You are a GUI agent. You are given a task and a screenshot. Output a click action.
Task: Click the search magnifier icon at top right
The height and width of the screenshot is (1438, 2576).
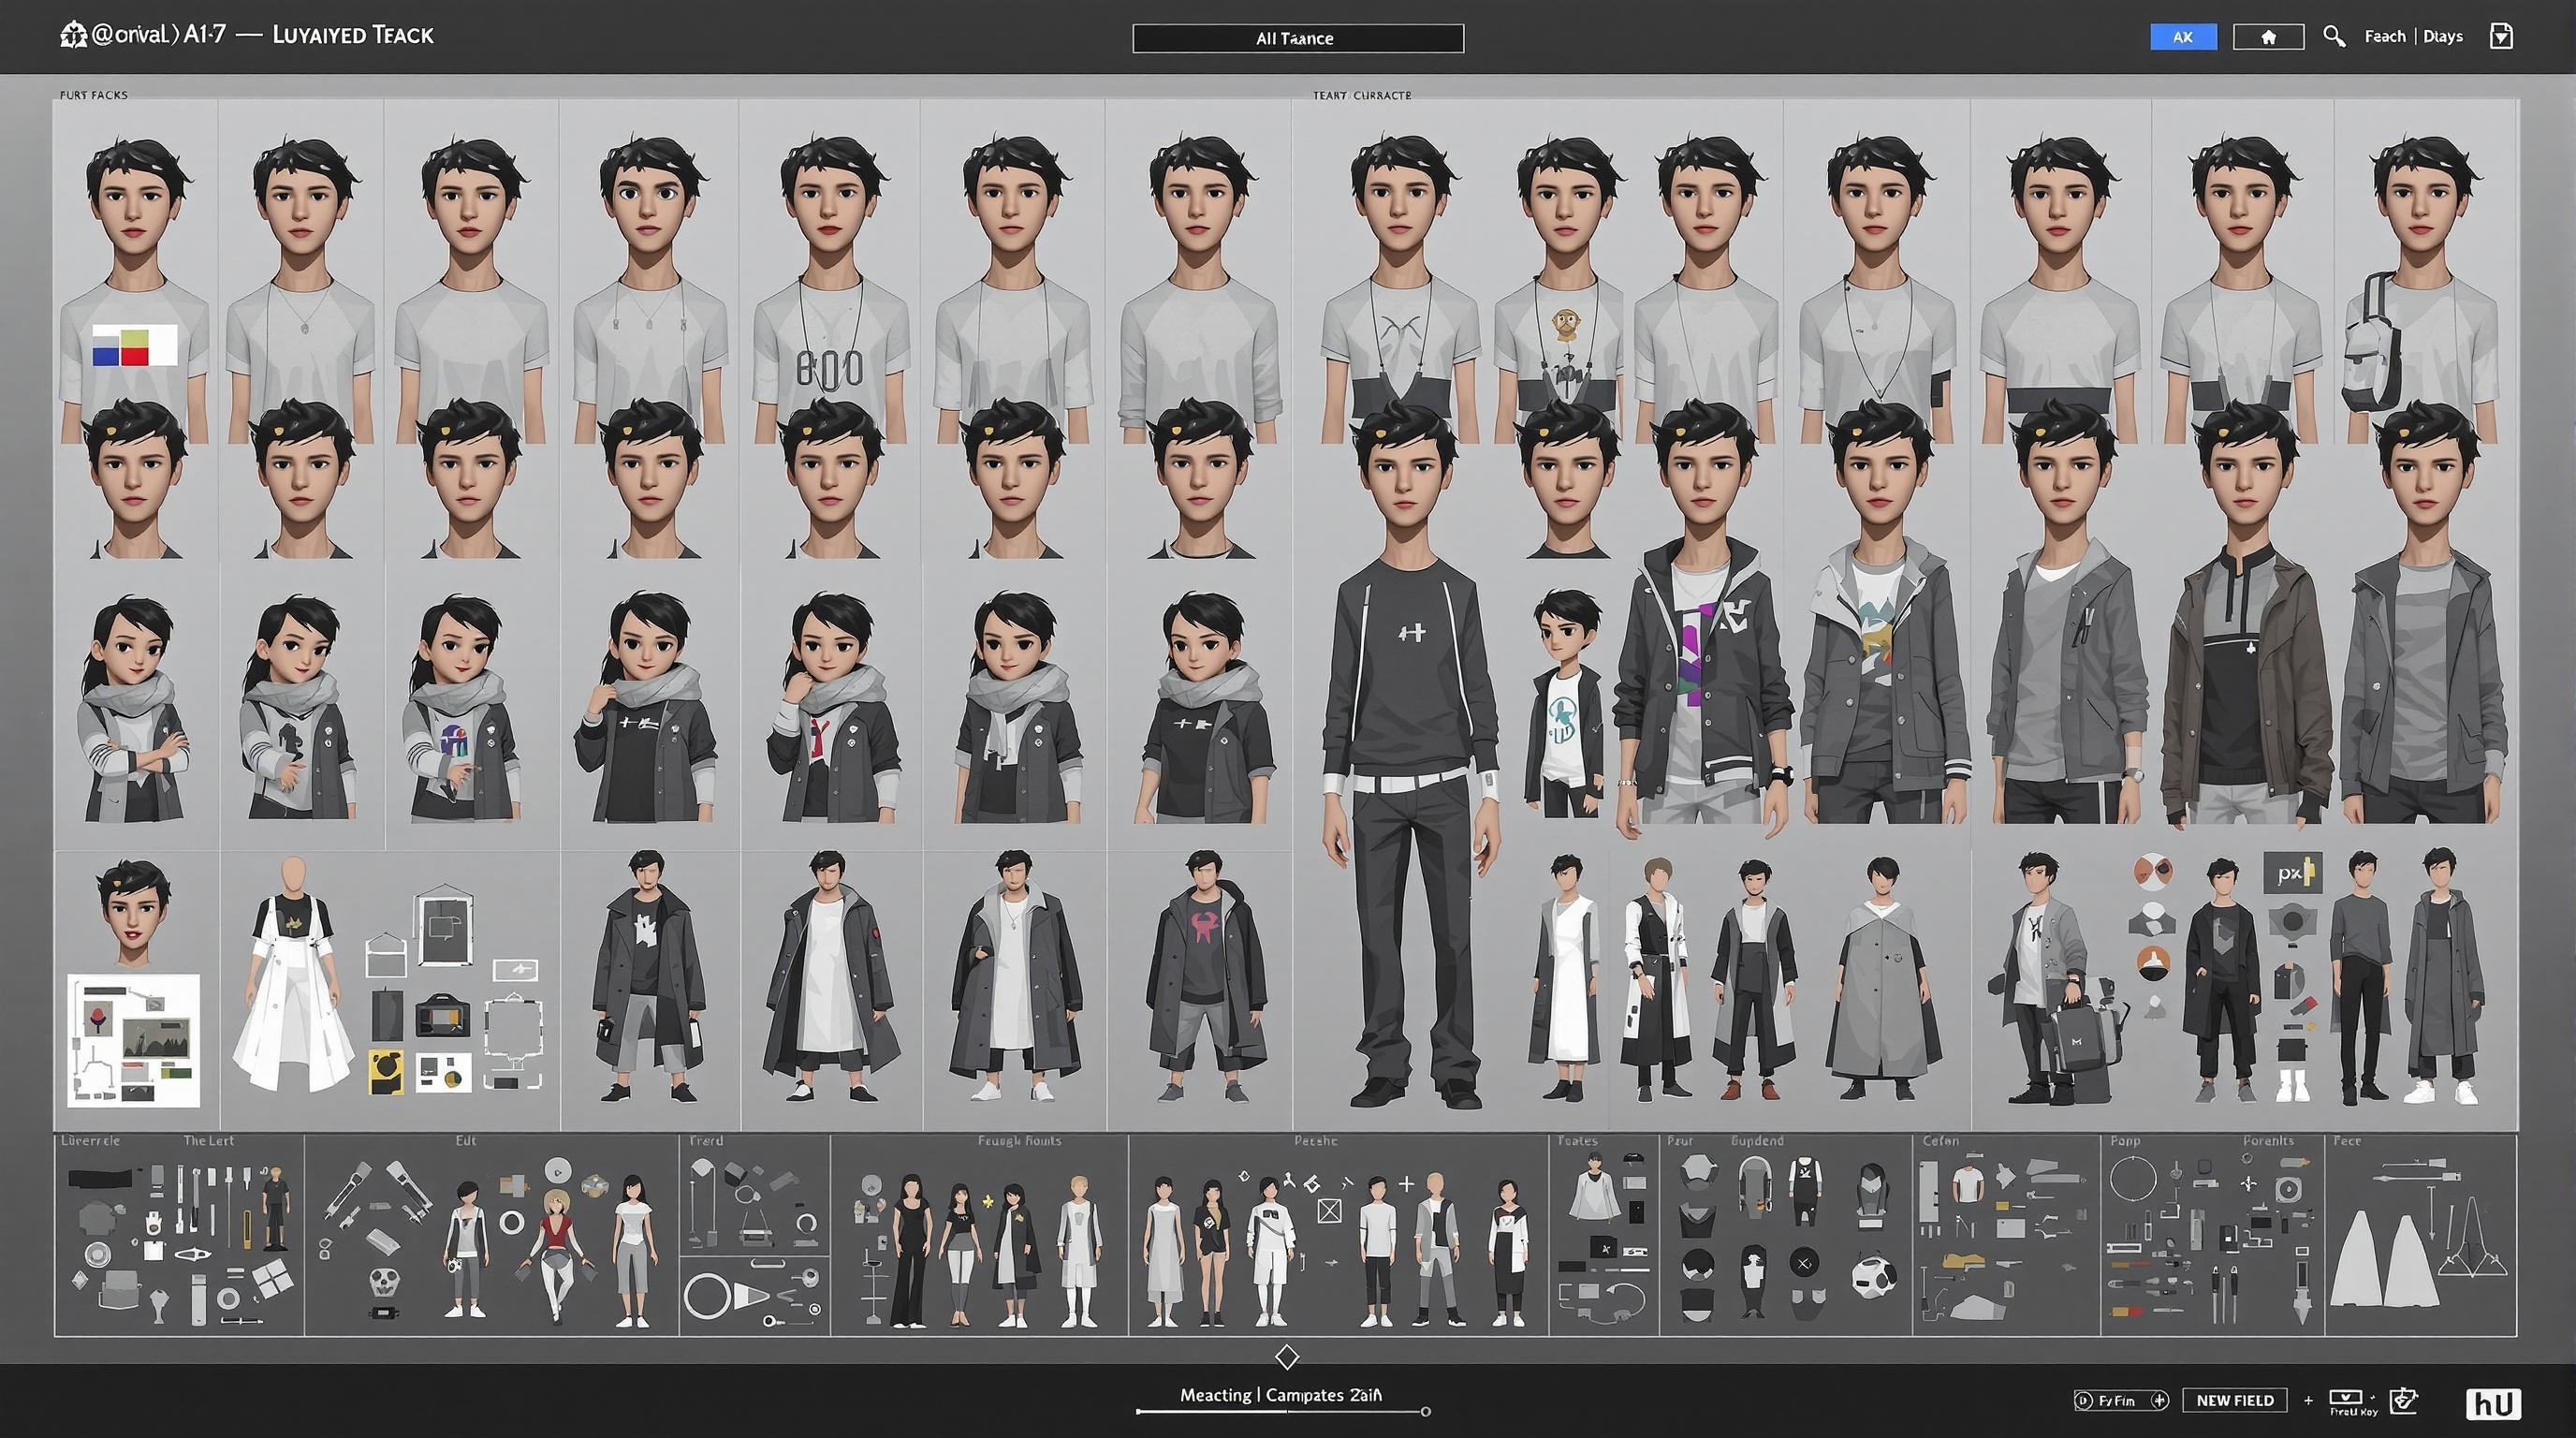coord(2334,38)
